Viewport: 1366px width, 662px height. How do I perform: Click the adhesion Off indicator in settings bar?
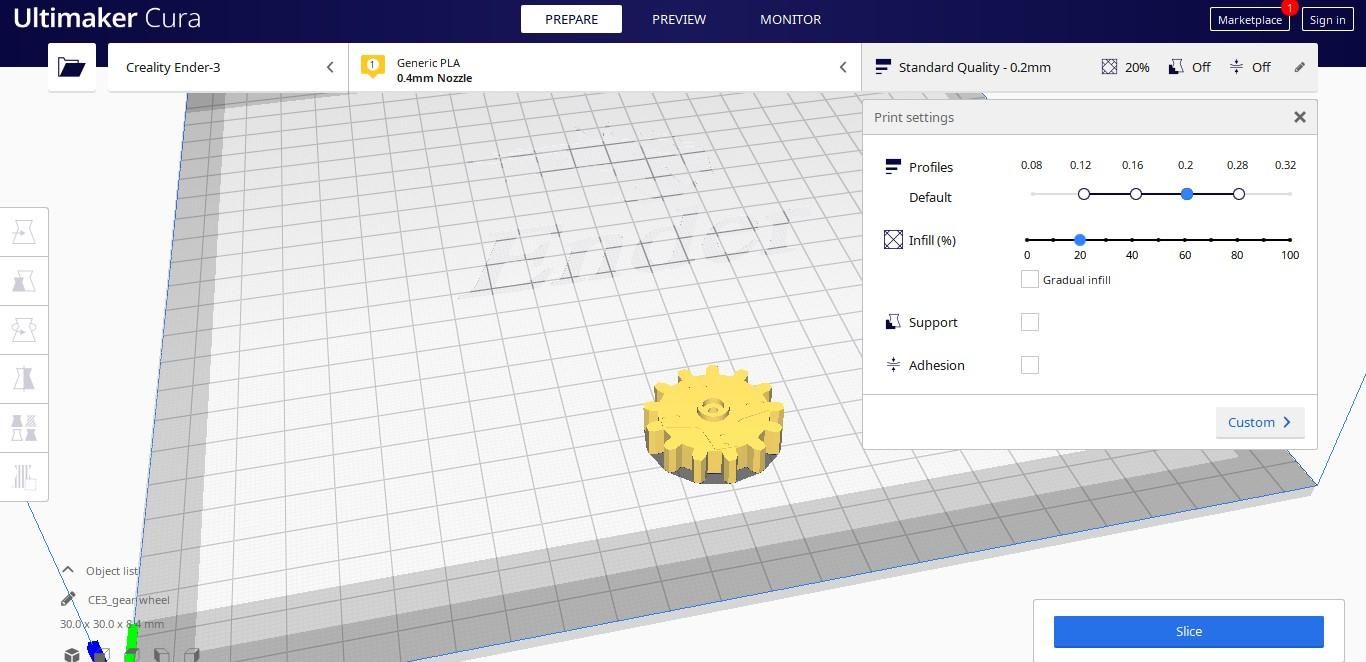1250,67
